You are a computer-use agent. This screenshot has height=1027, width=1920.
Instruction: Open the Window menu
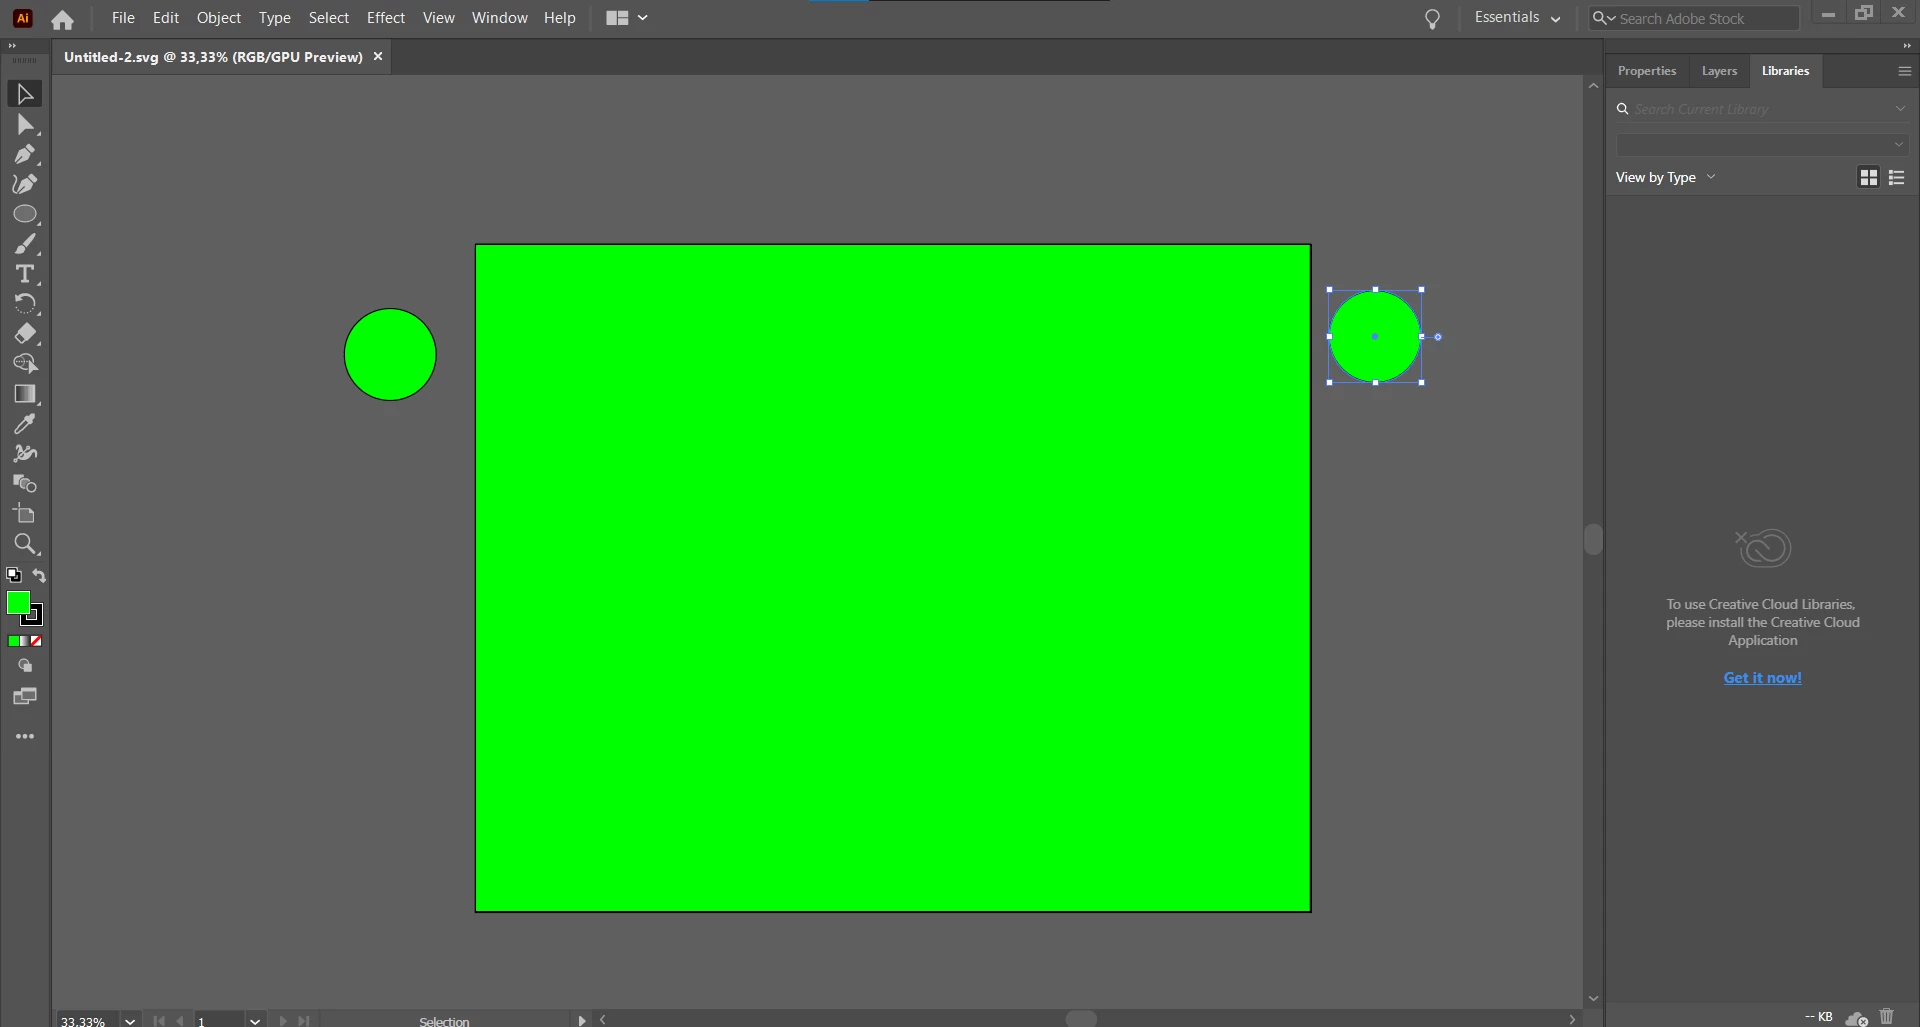click(500, 18)
